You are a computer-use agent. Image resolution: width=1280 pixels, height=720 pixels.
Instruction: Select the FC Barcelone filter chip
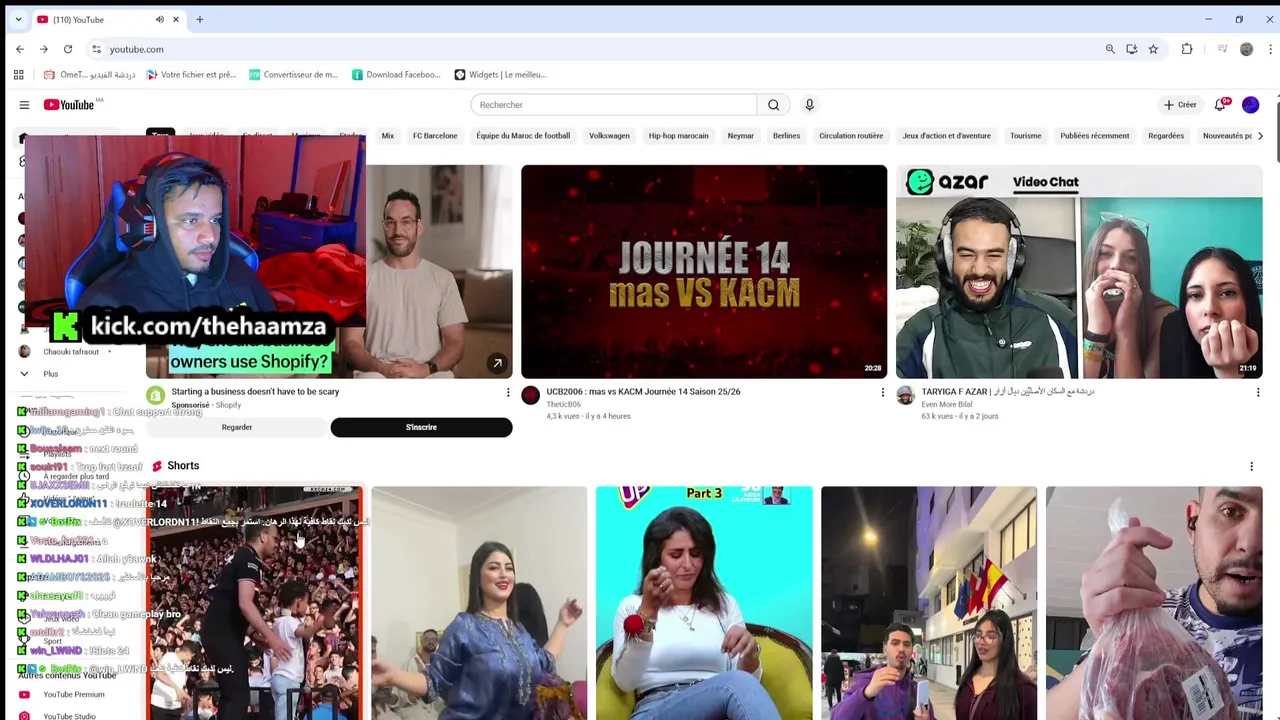pos(435,136)
